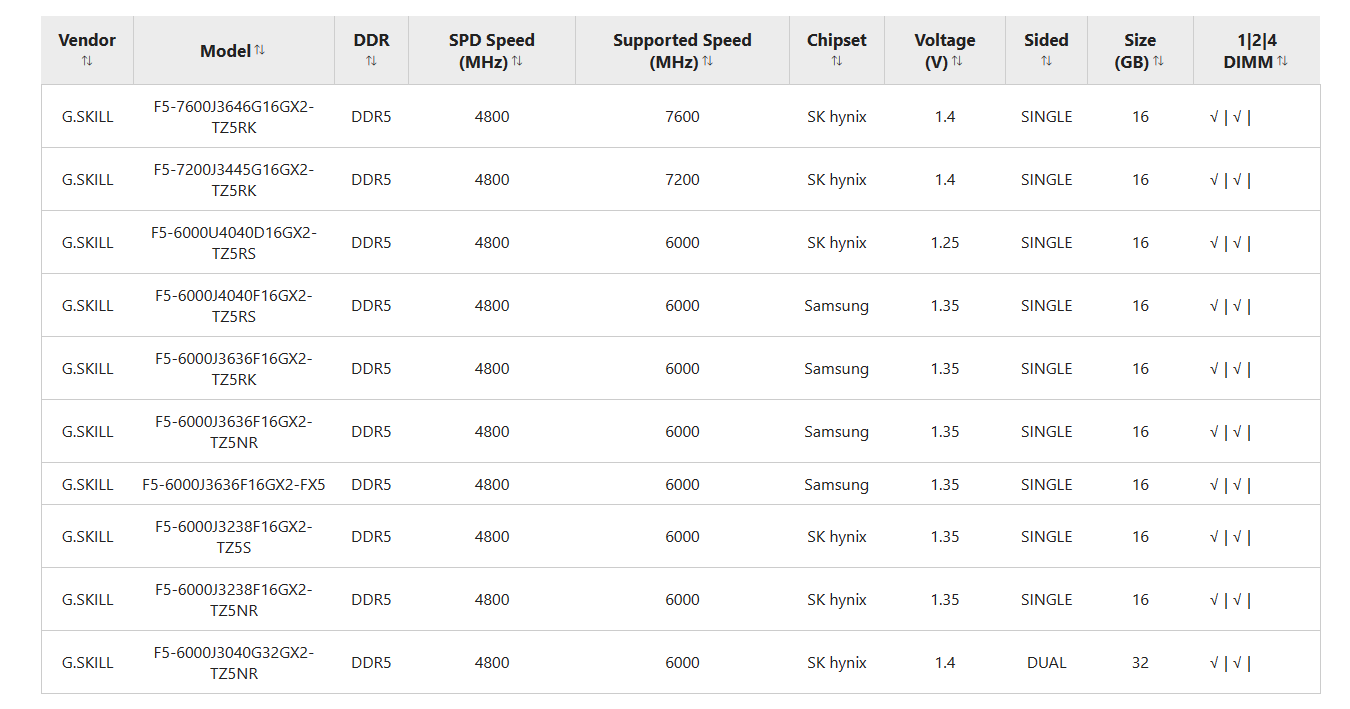Select model F5-6000J3040G32GX2-TZ5NR
The image size is (1350, 709).
[234, 662]
